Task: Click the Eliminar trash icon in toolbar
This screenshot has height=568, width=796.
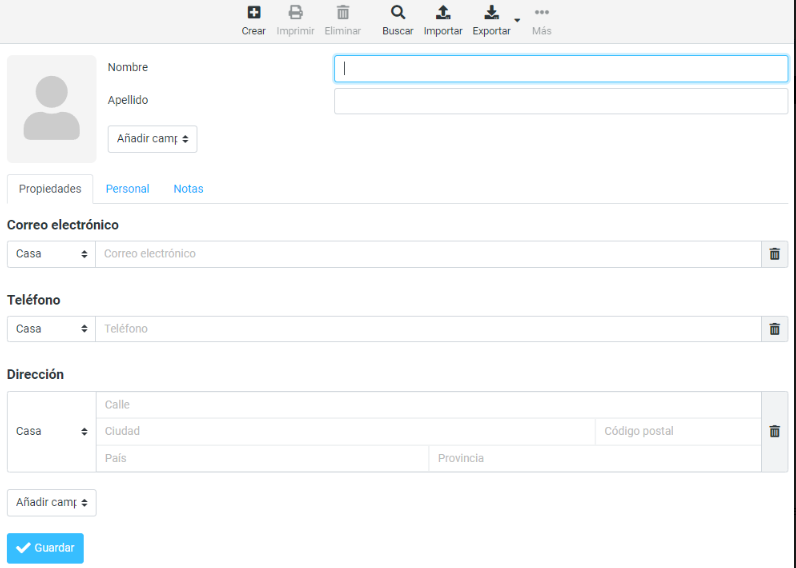Action: click(343, 12)
